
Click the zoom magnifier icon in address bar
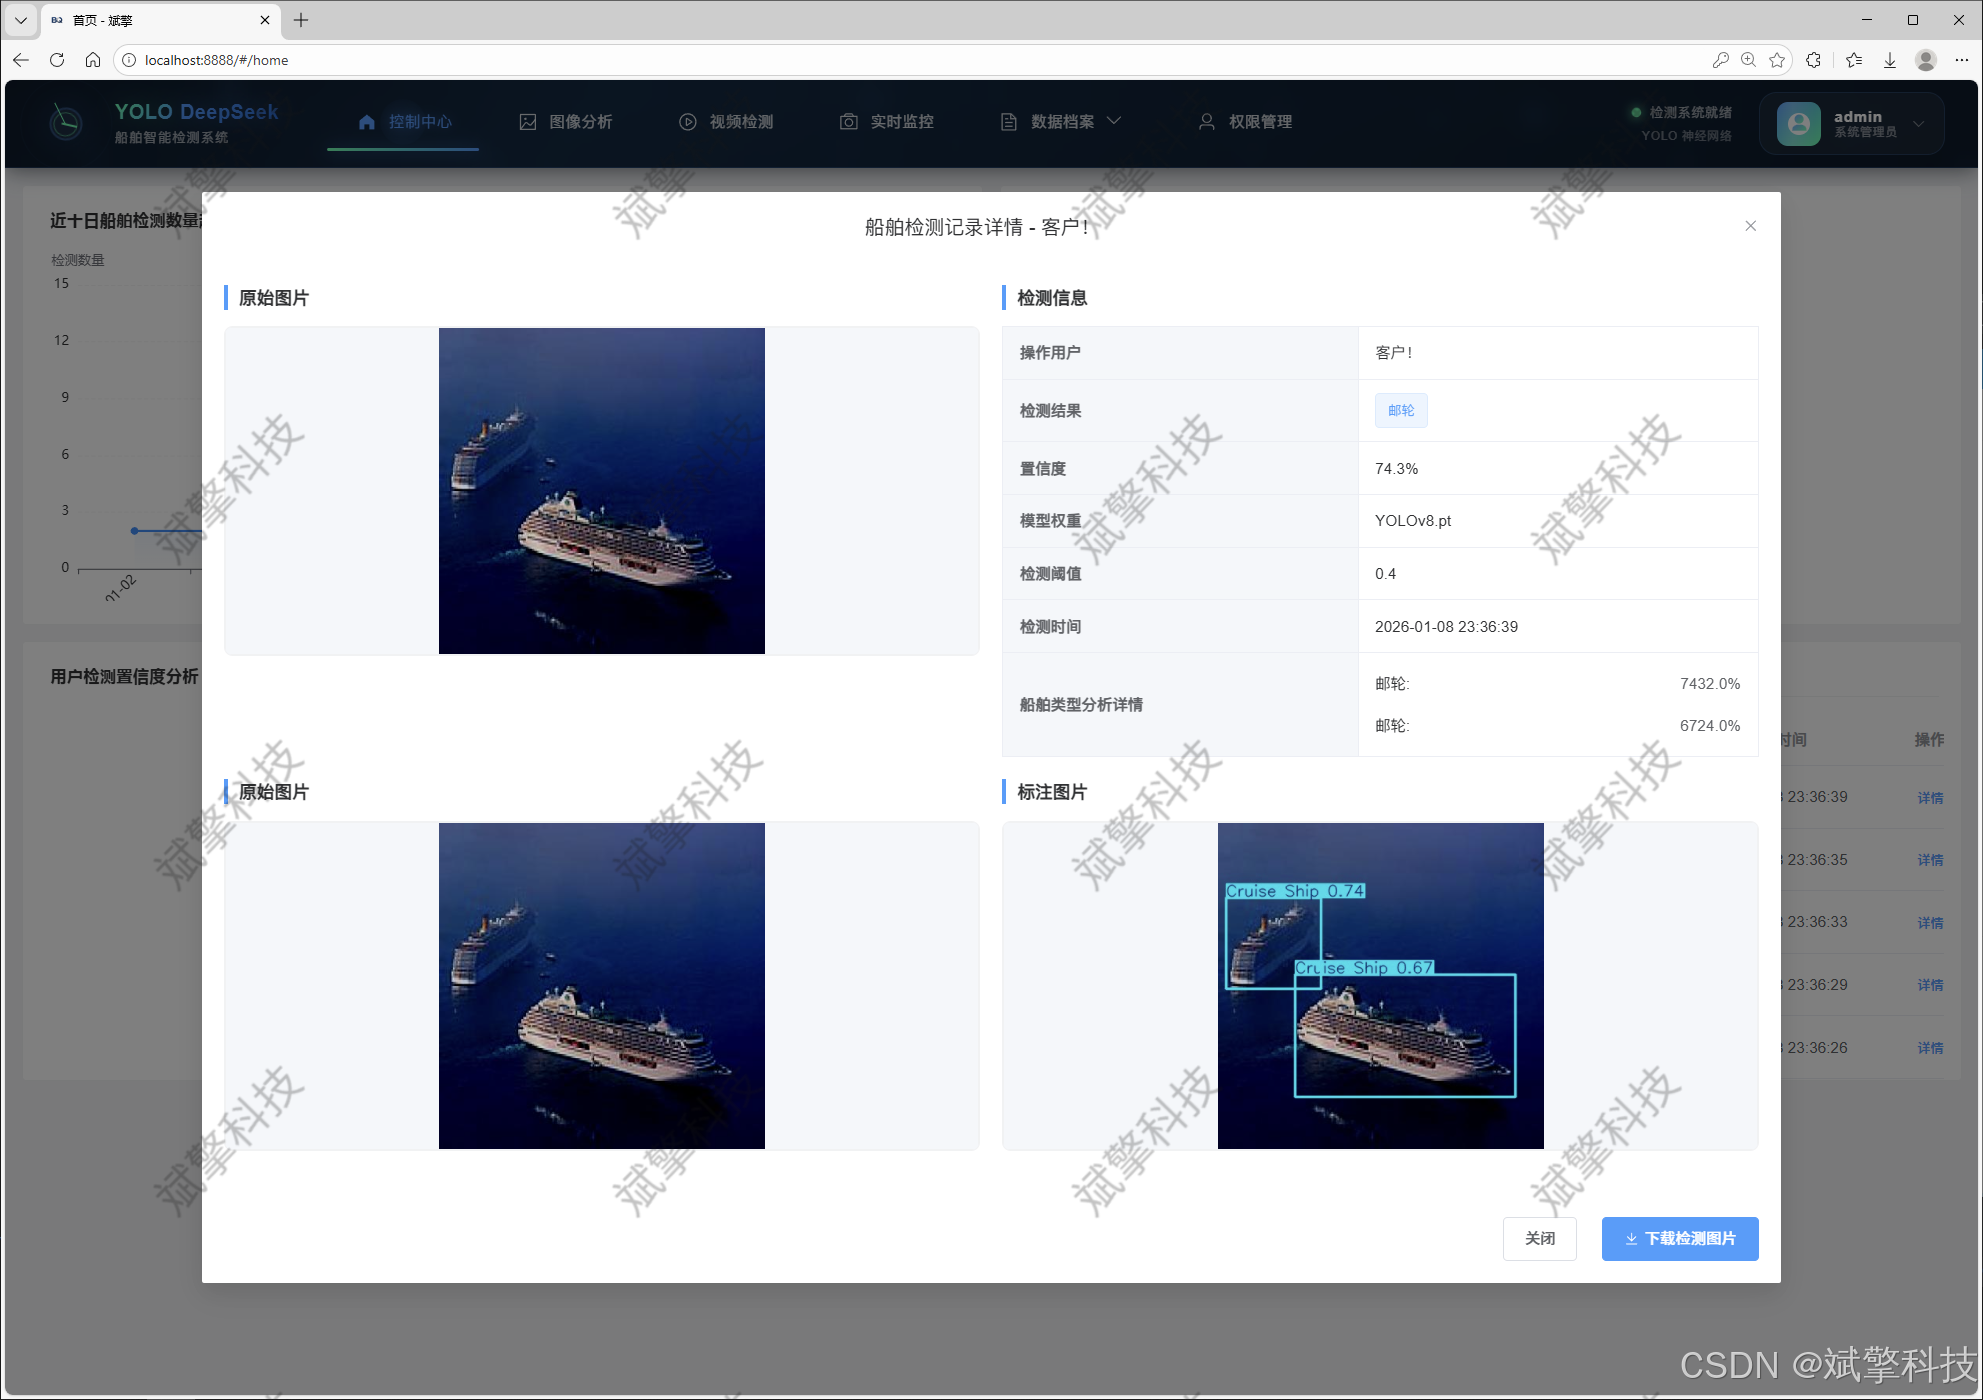click(1748, 60)
